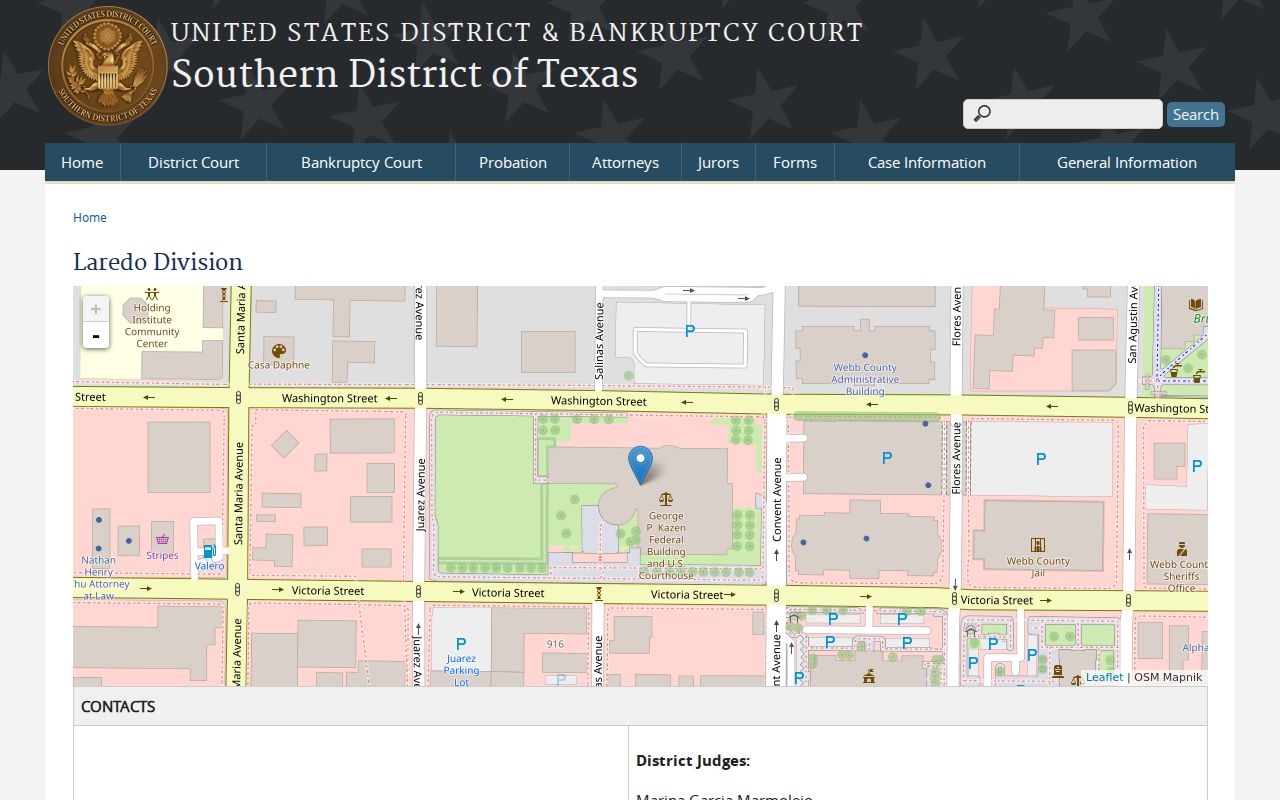Click the Laredo Division page heading
The image size is (1280, 800).
158,262
